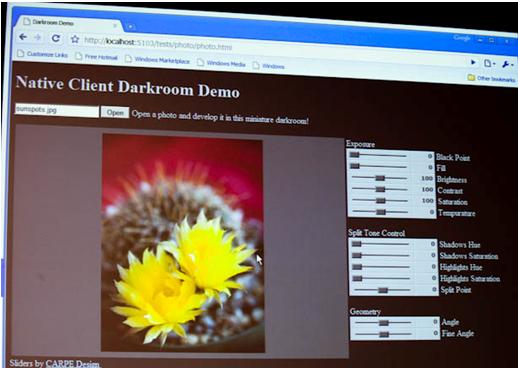Click the Fill slider handle
Viewport: 518px width, 368px height.
(x=355, y=166)
